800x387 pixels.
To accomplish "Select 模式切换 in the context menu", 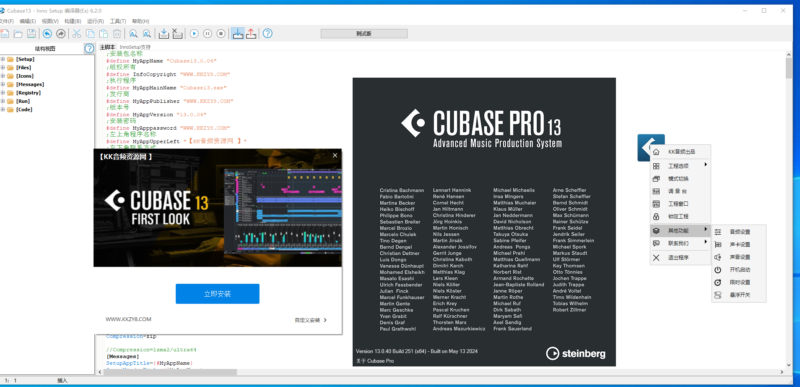I will [x=681, y=179].
